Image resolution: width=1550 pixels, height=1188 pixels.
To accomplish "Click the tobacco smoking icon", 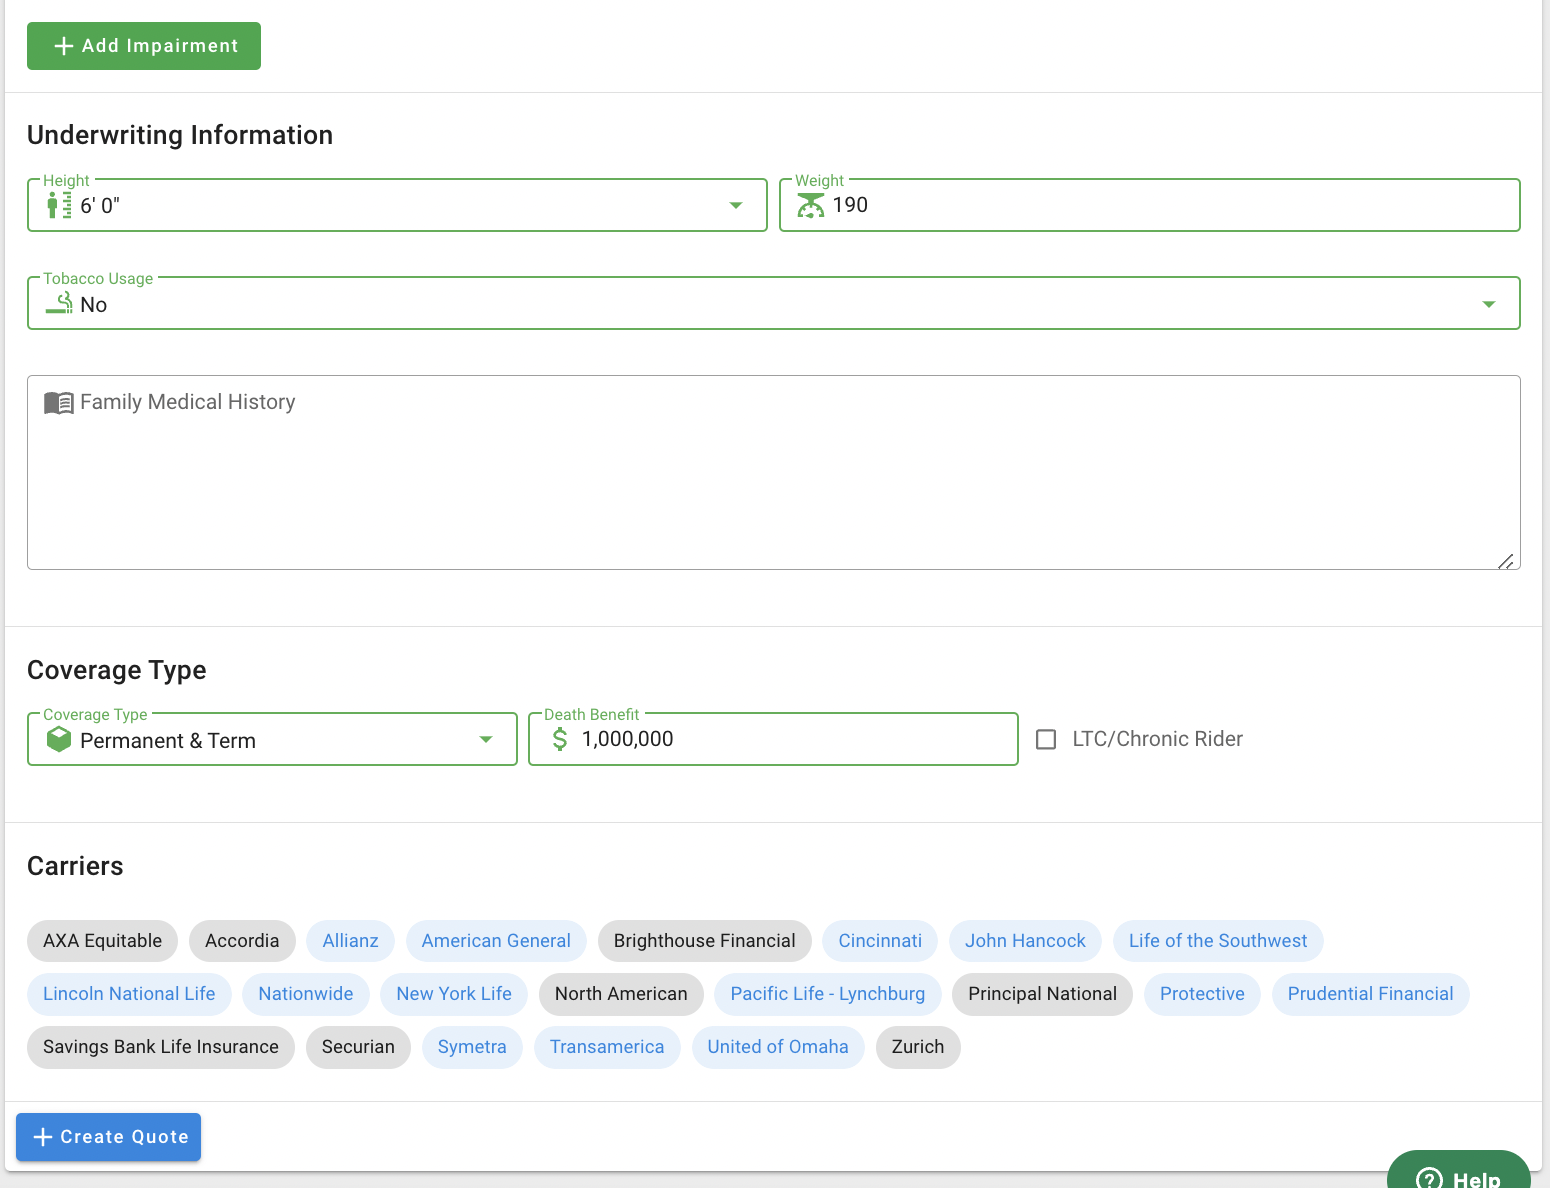I will [x=60, y=303].
